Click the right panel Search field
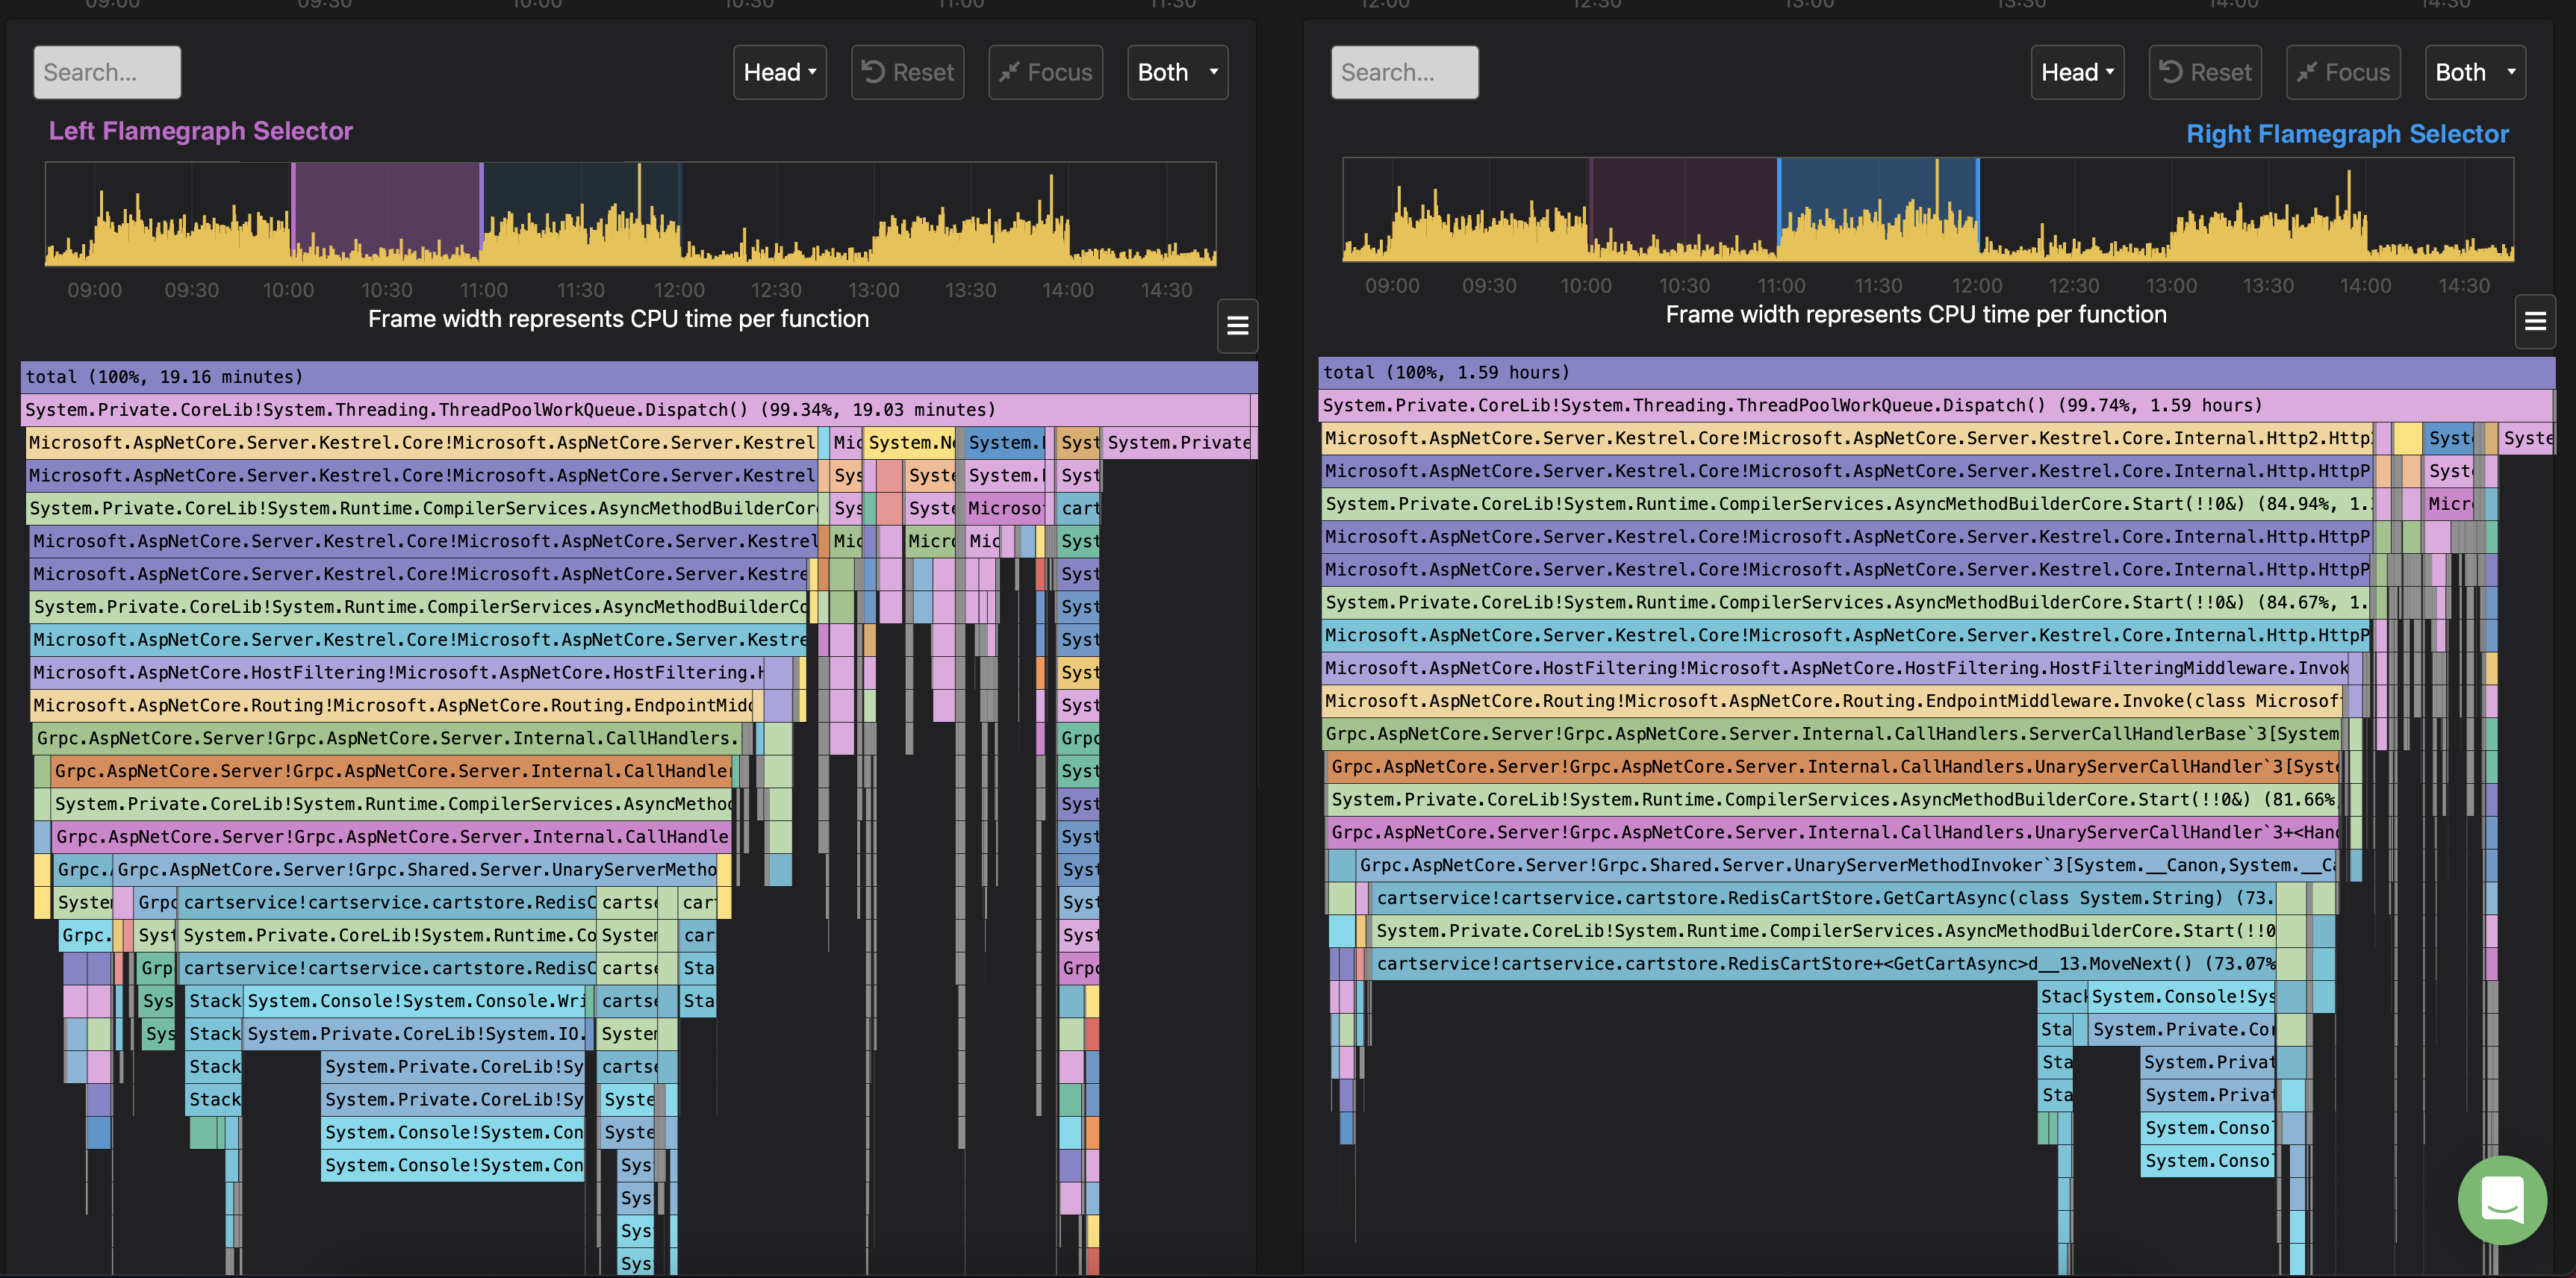Screen dimensions: 2576x1278 1404,71
